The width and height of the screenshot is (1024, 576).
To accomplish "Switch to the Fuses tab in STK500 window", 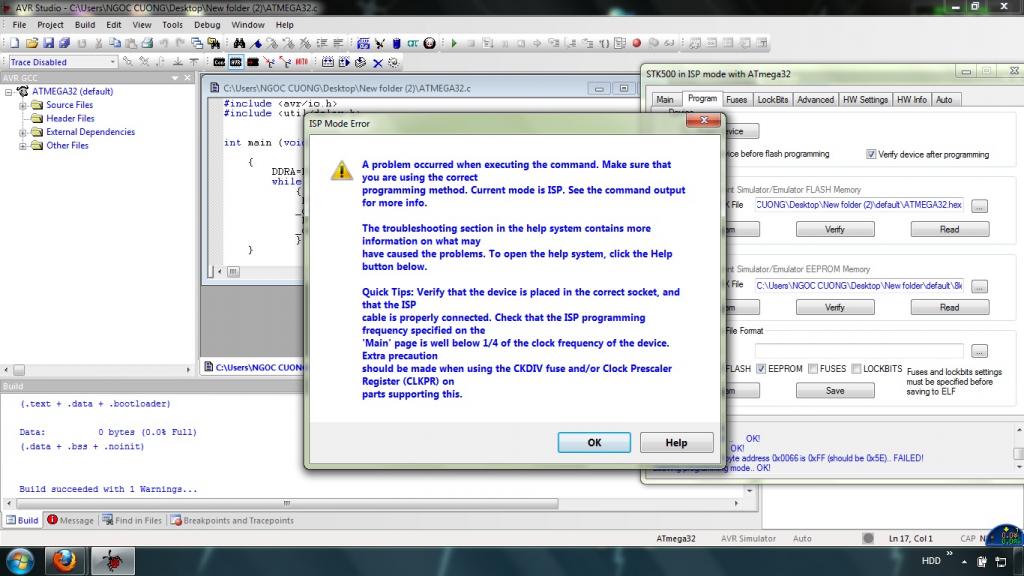I will pyautogui.click(x=736, y=100).
